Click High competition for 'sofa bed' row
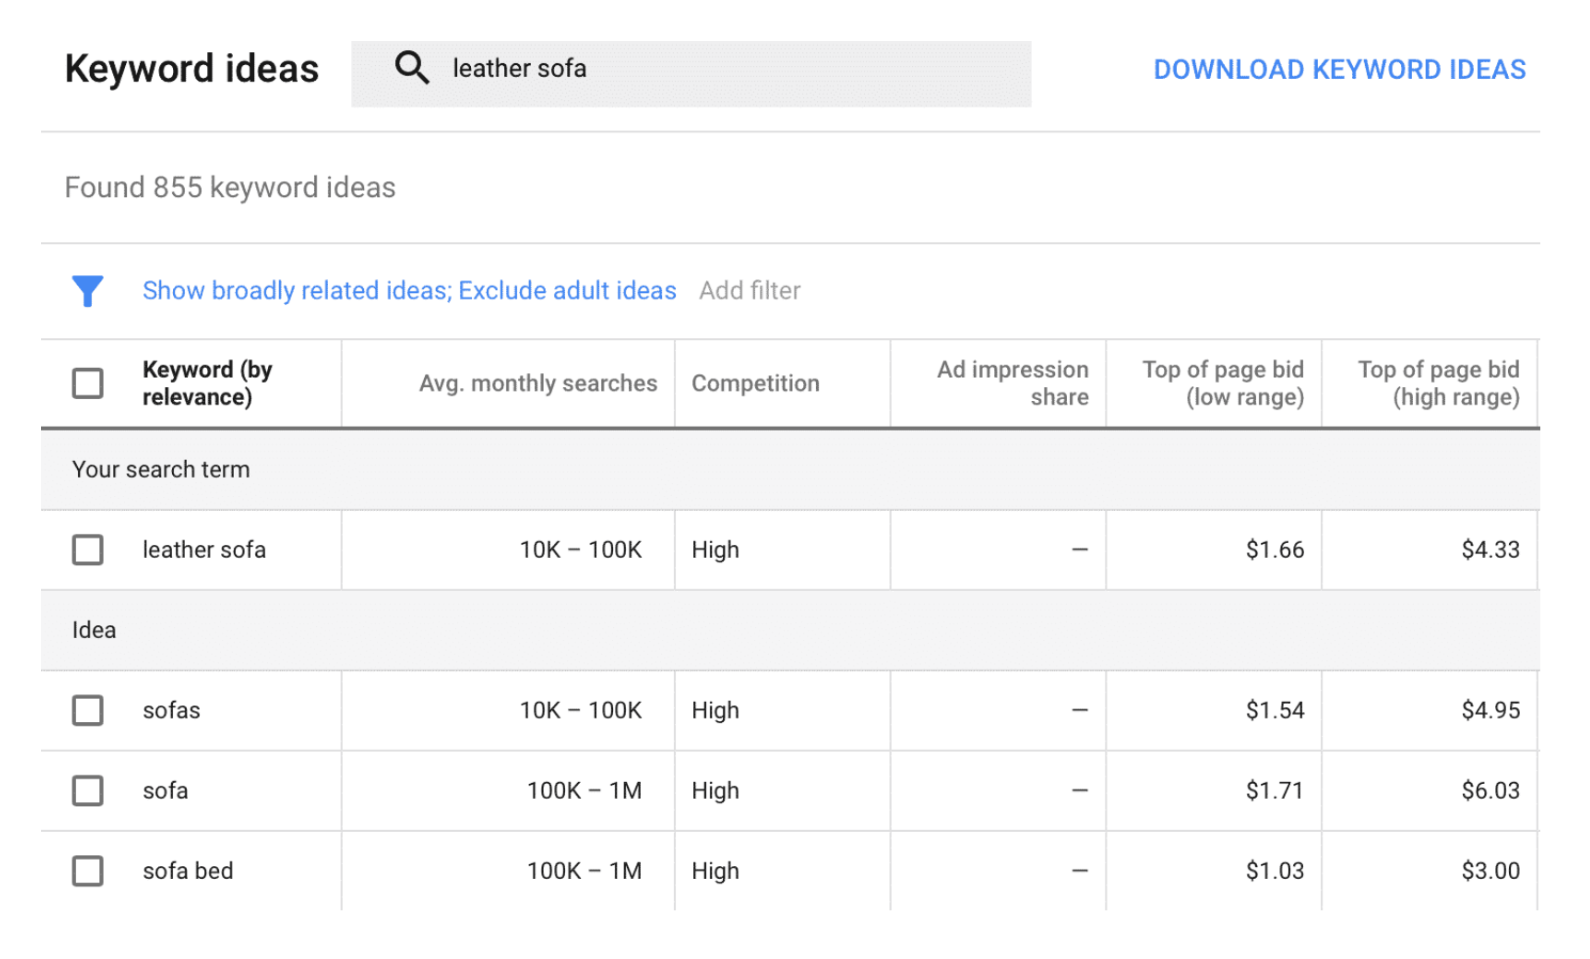 click(x=715, y=871)
